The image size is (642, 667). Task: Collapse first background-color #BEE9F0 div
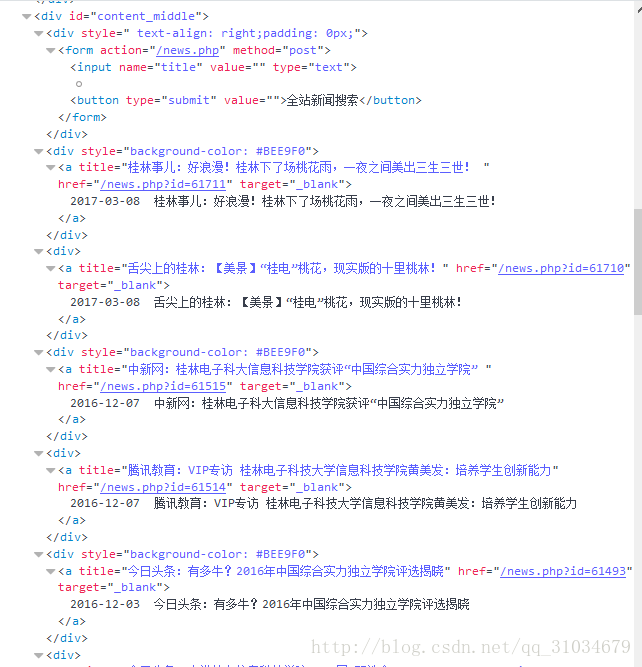[39, 151]
